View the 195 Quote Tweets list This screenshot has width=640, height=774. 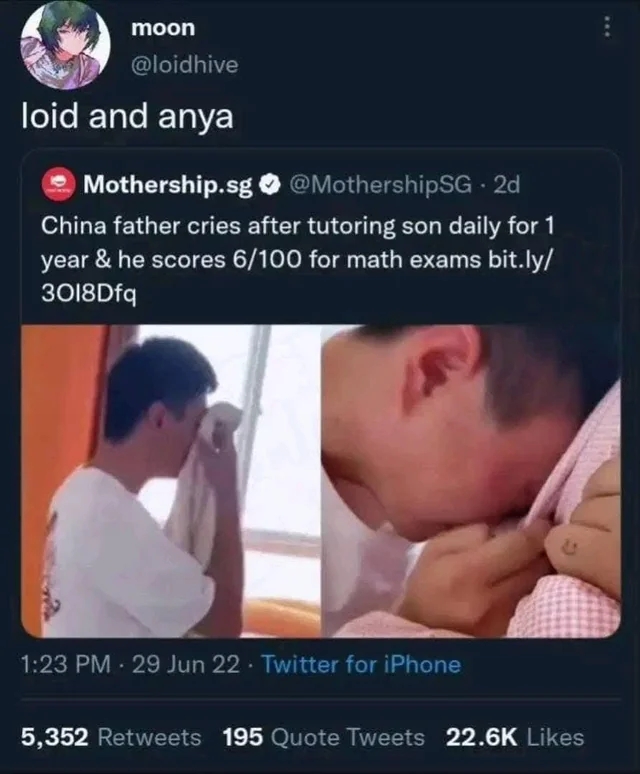click(x=324, y=737)
